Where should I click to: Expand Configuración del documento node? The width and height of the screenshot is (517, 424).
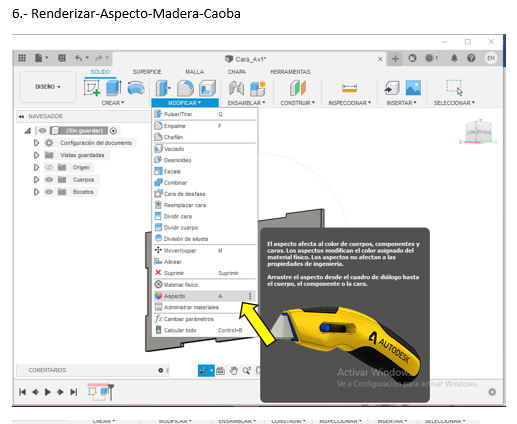coord(36,143)
